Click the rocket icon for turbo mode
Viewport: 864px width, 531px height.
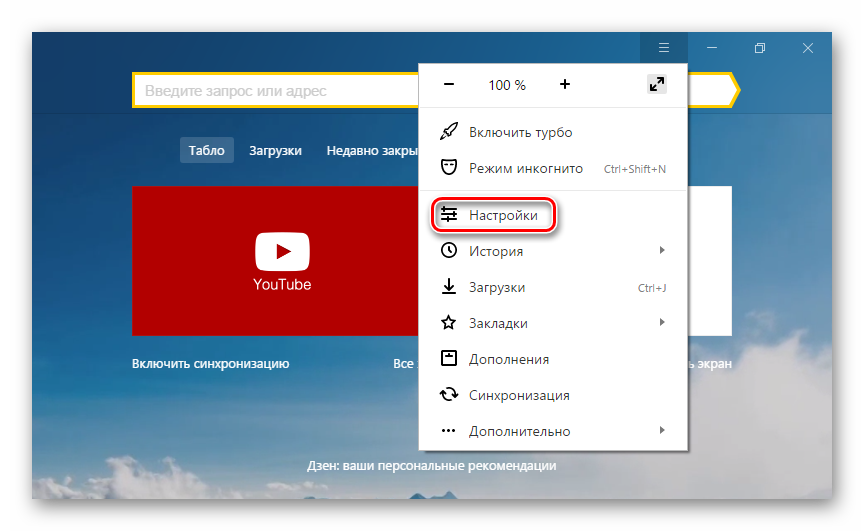coord(449,132)
